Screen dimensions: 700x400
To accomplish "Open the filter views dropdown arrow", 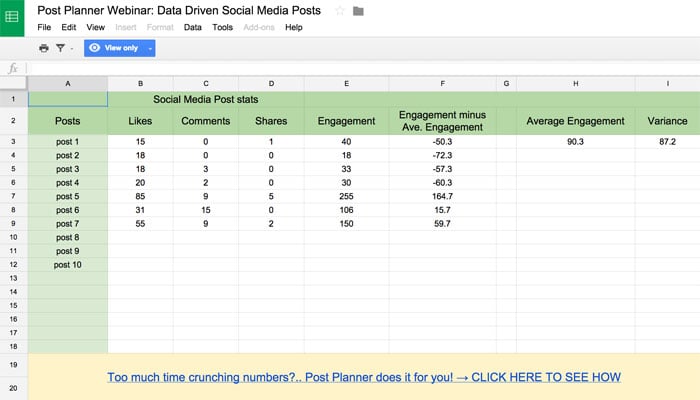I will click(x=72, y=48).
